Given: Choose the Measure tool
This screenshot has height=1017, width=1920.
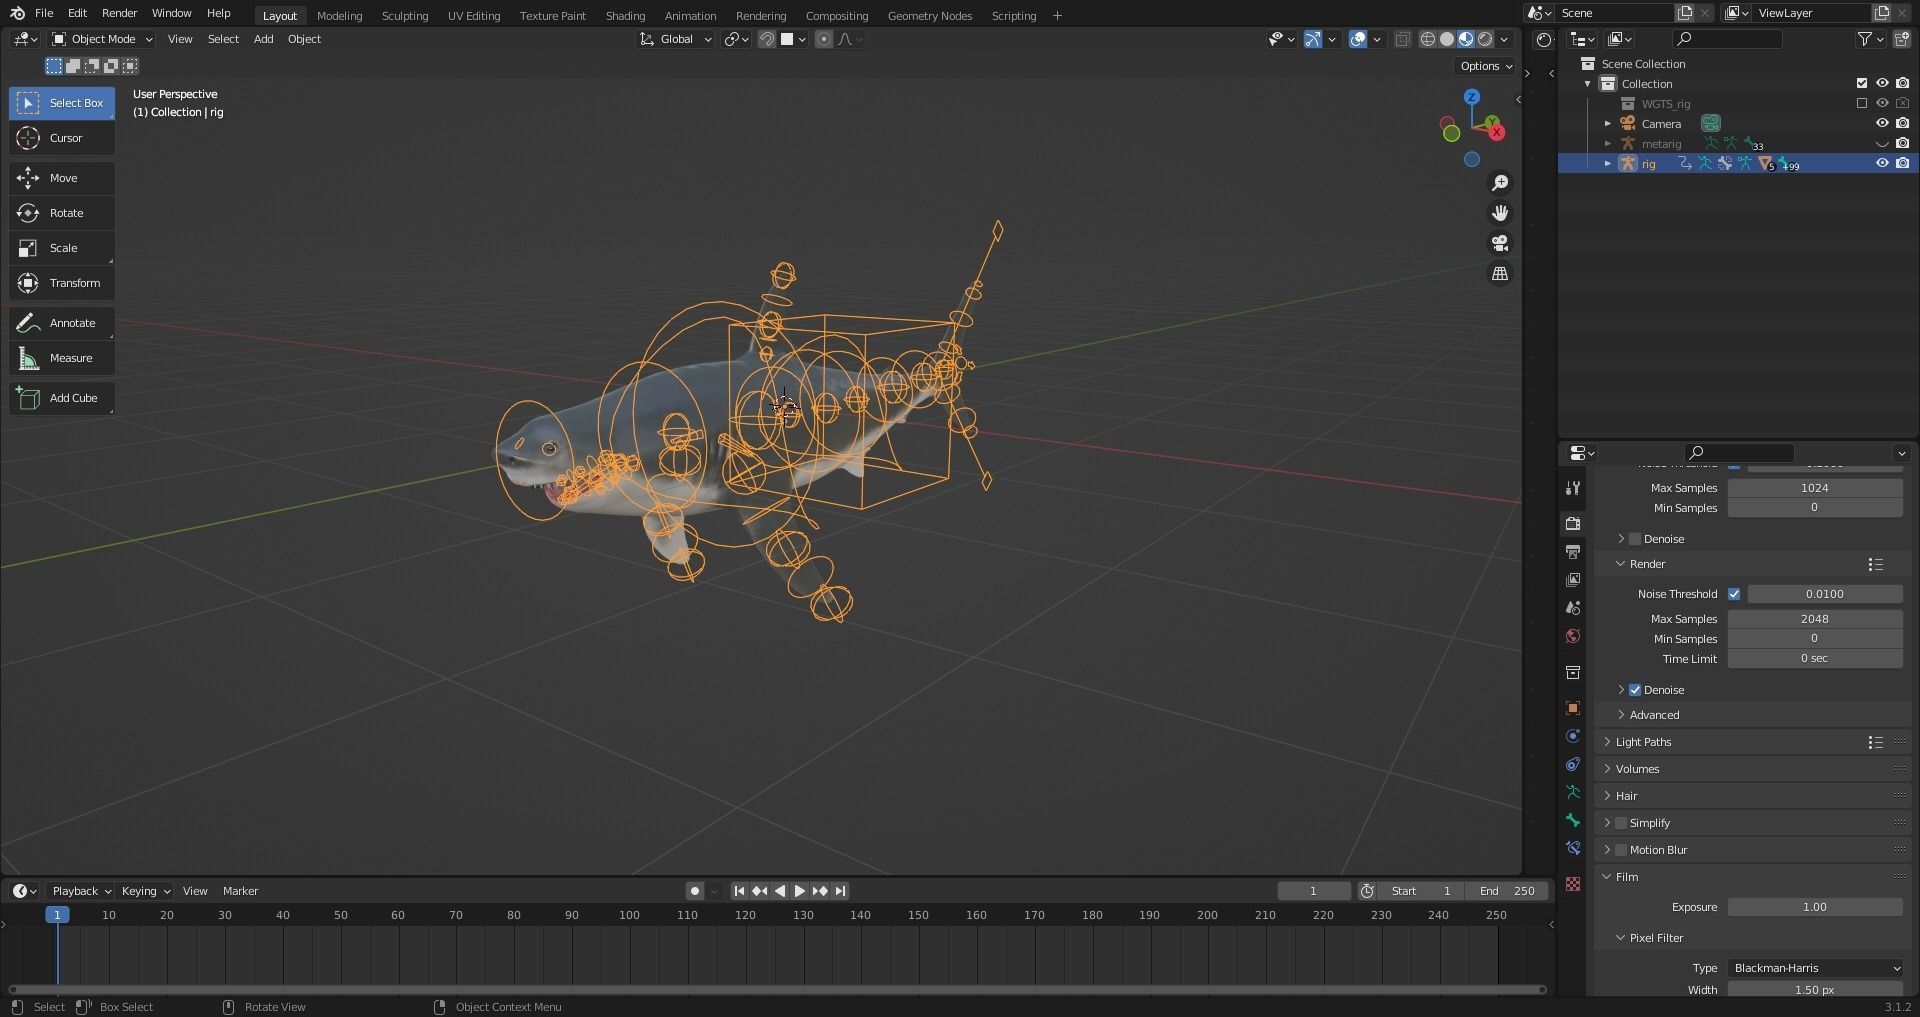Looking at the screenshot, I should click(62, 358).
